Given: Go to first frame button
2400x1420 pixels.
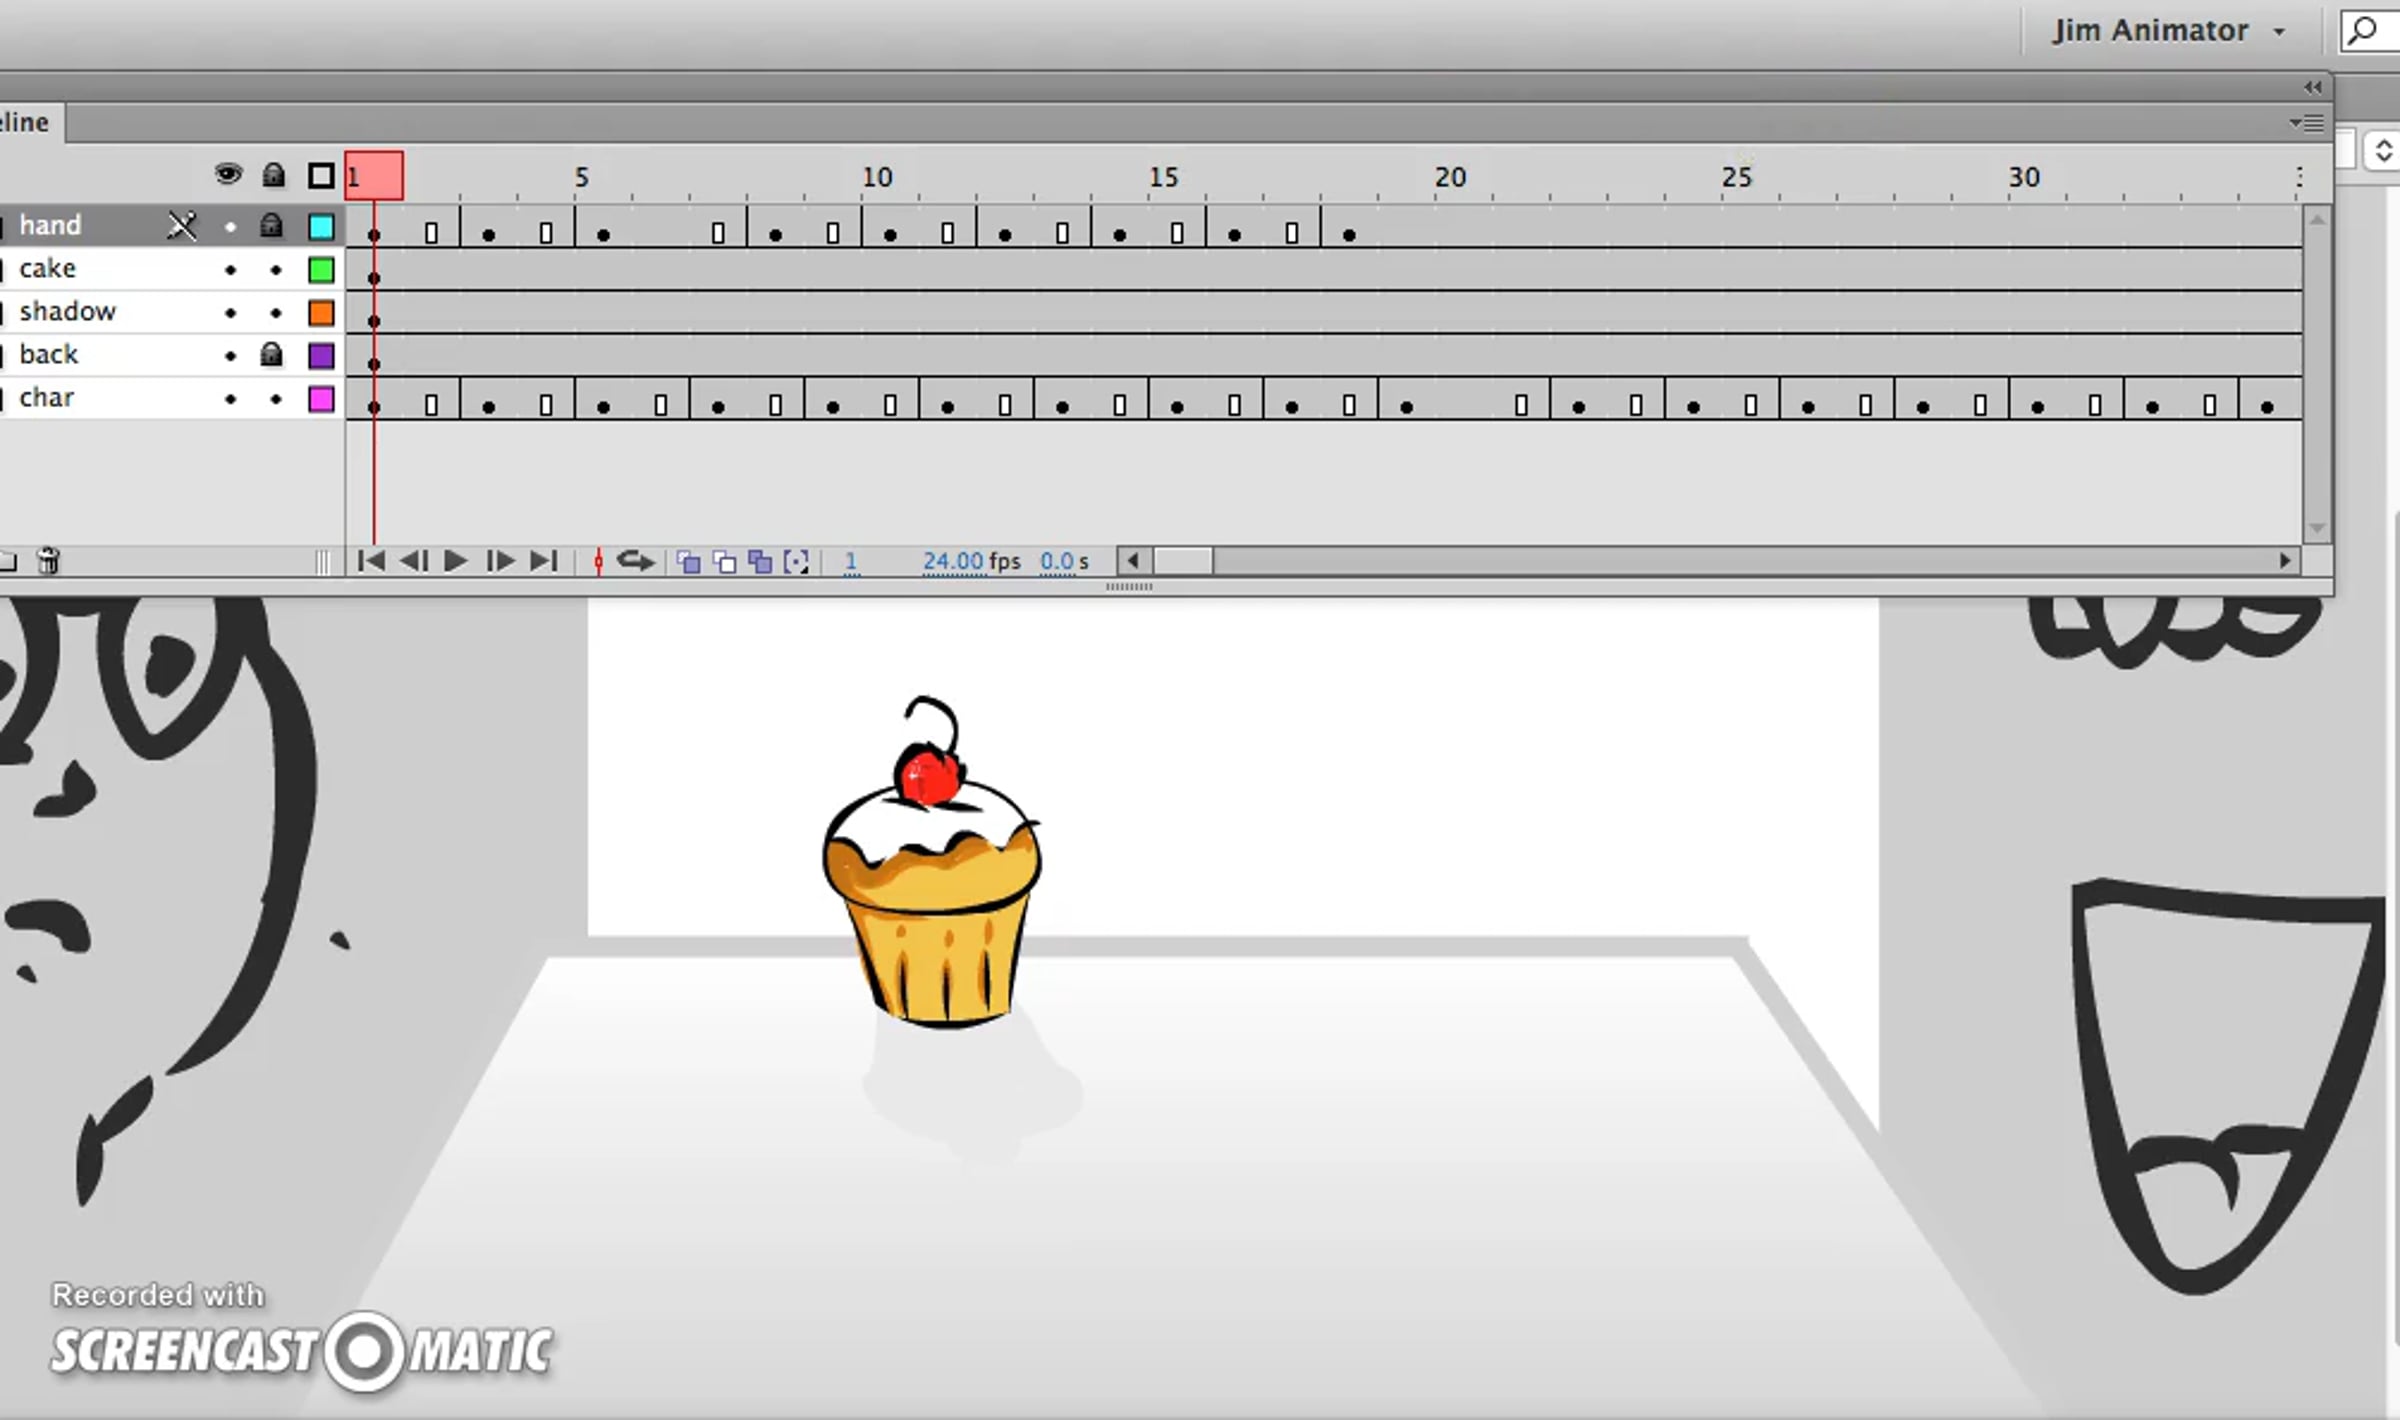Looking at the screenshot, I should click(370, 561).
